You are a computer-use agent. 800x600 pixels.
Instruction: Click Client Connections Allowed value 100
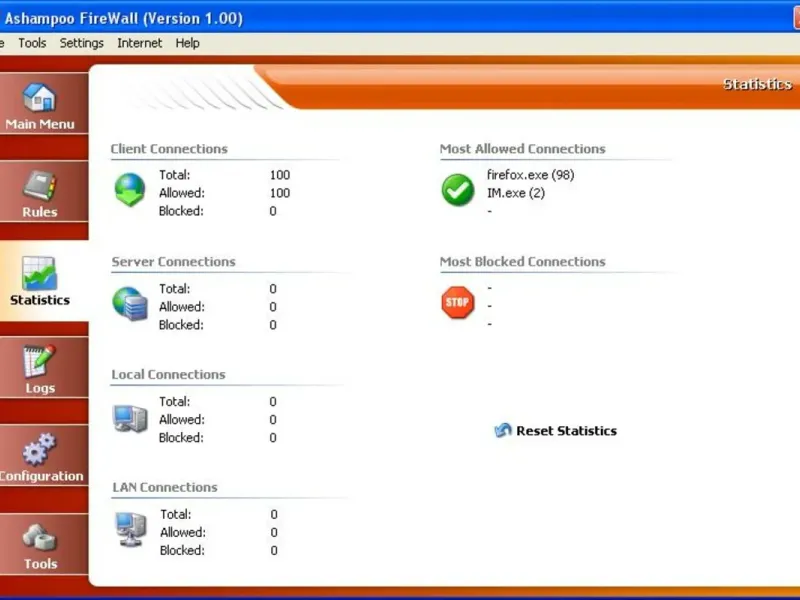click(x=280, y=193)
